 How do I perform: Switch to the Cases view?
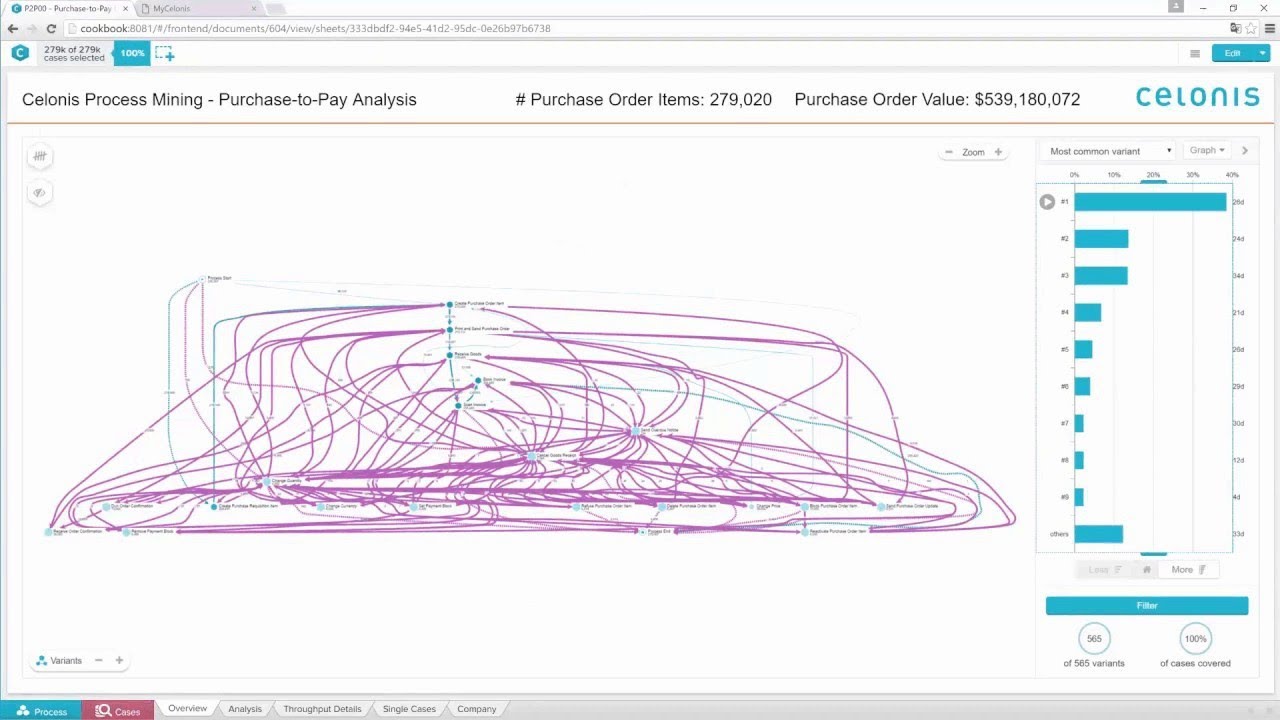click(x=118, y=711)
